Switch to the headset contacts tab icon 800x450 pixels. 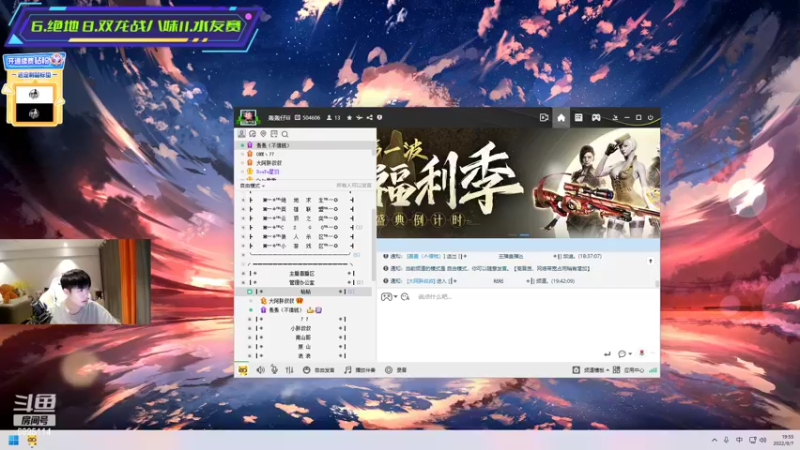253,134
